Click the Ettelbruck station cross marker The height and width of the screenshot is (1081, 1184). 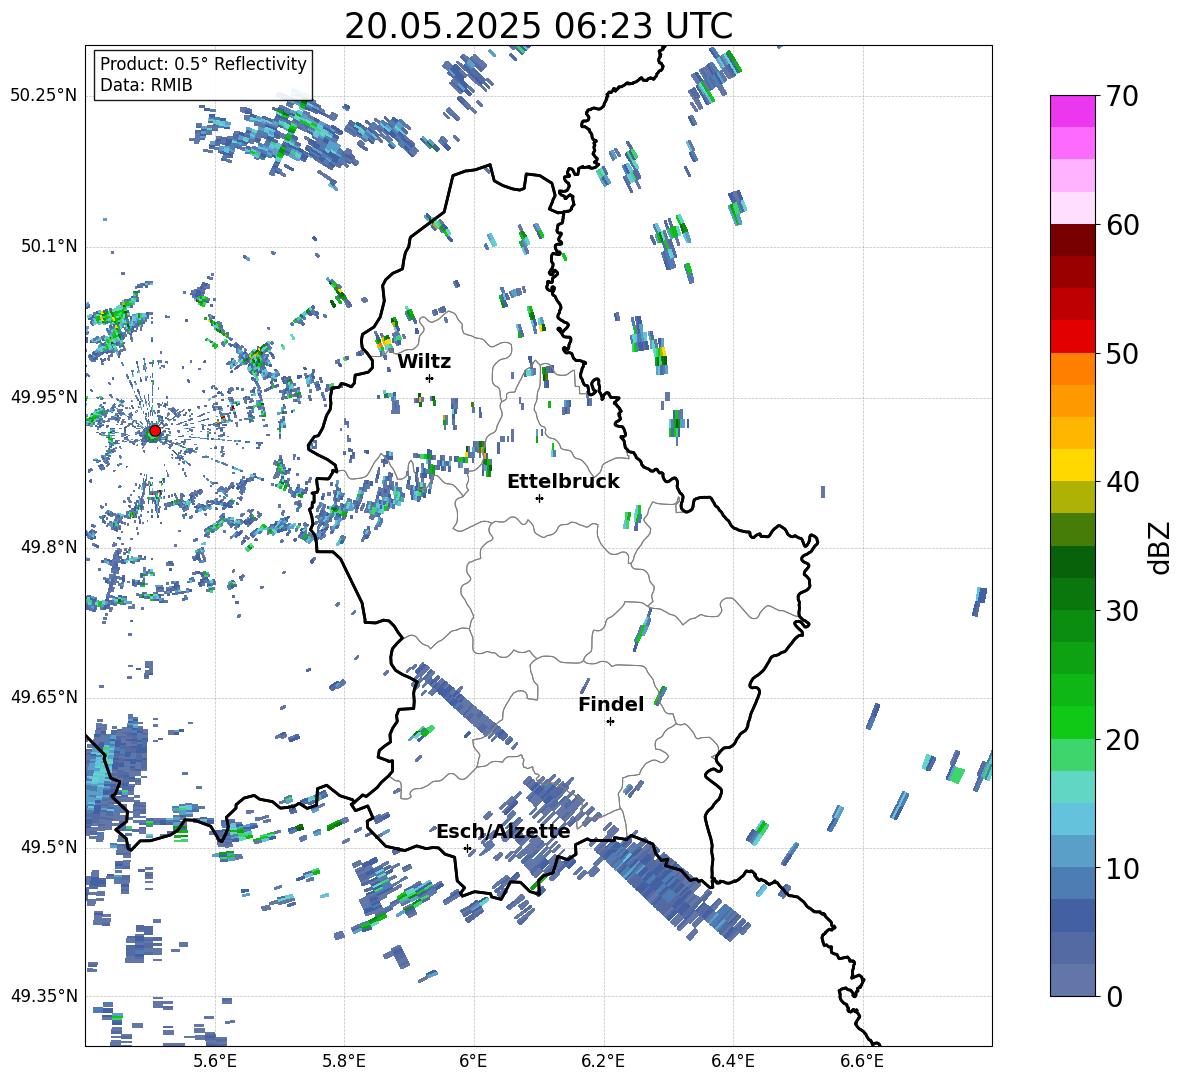coord(539,498)
